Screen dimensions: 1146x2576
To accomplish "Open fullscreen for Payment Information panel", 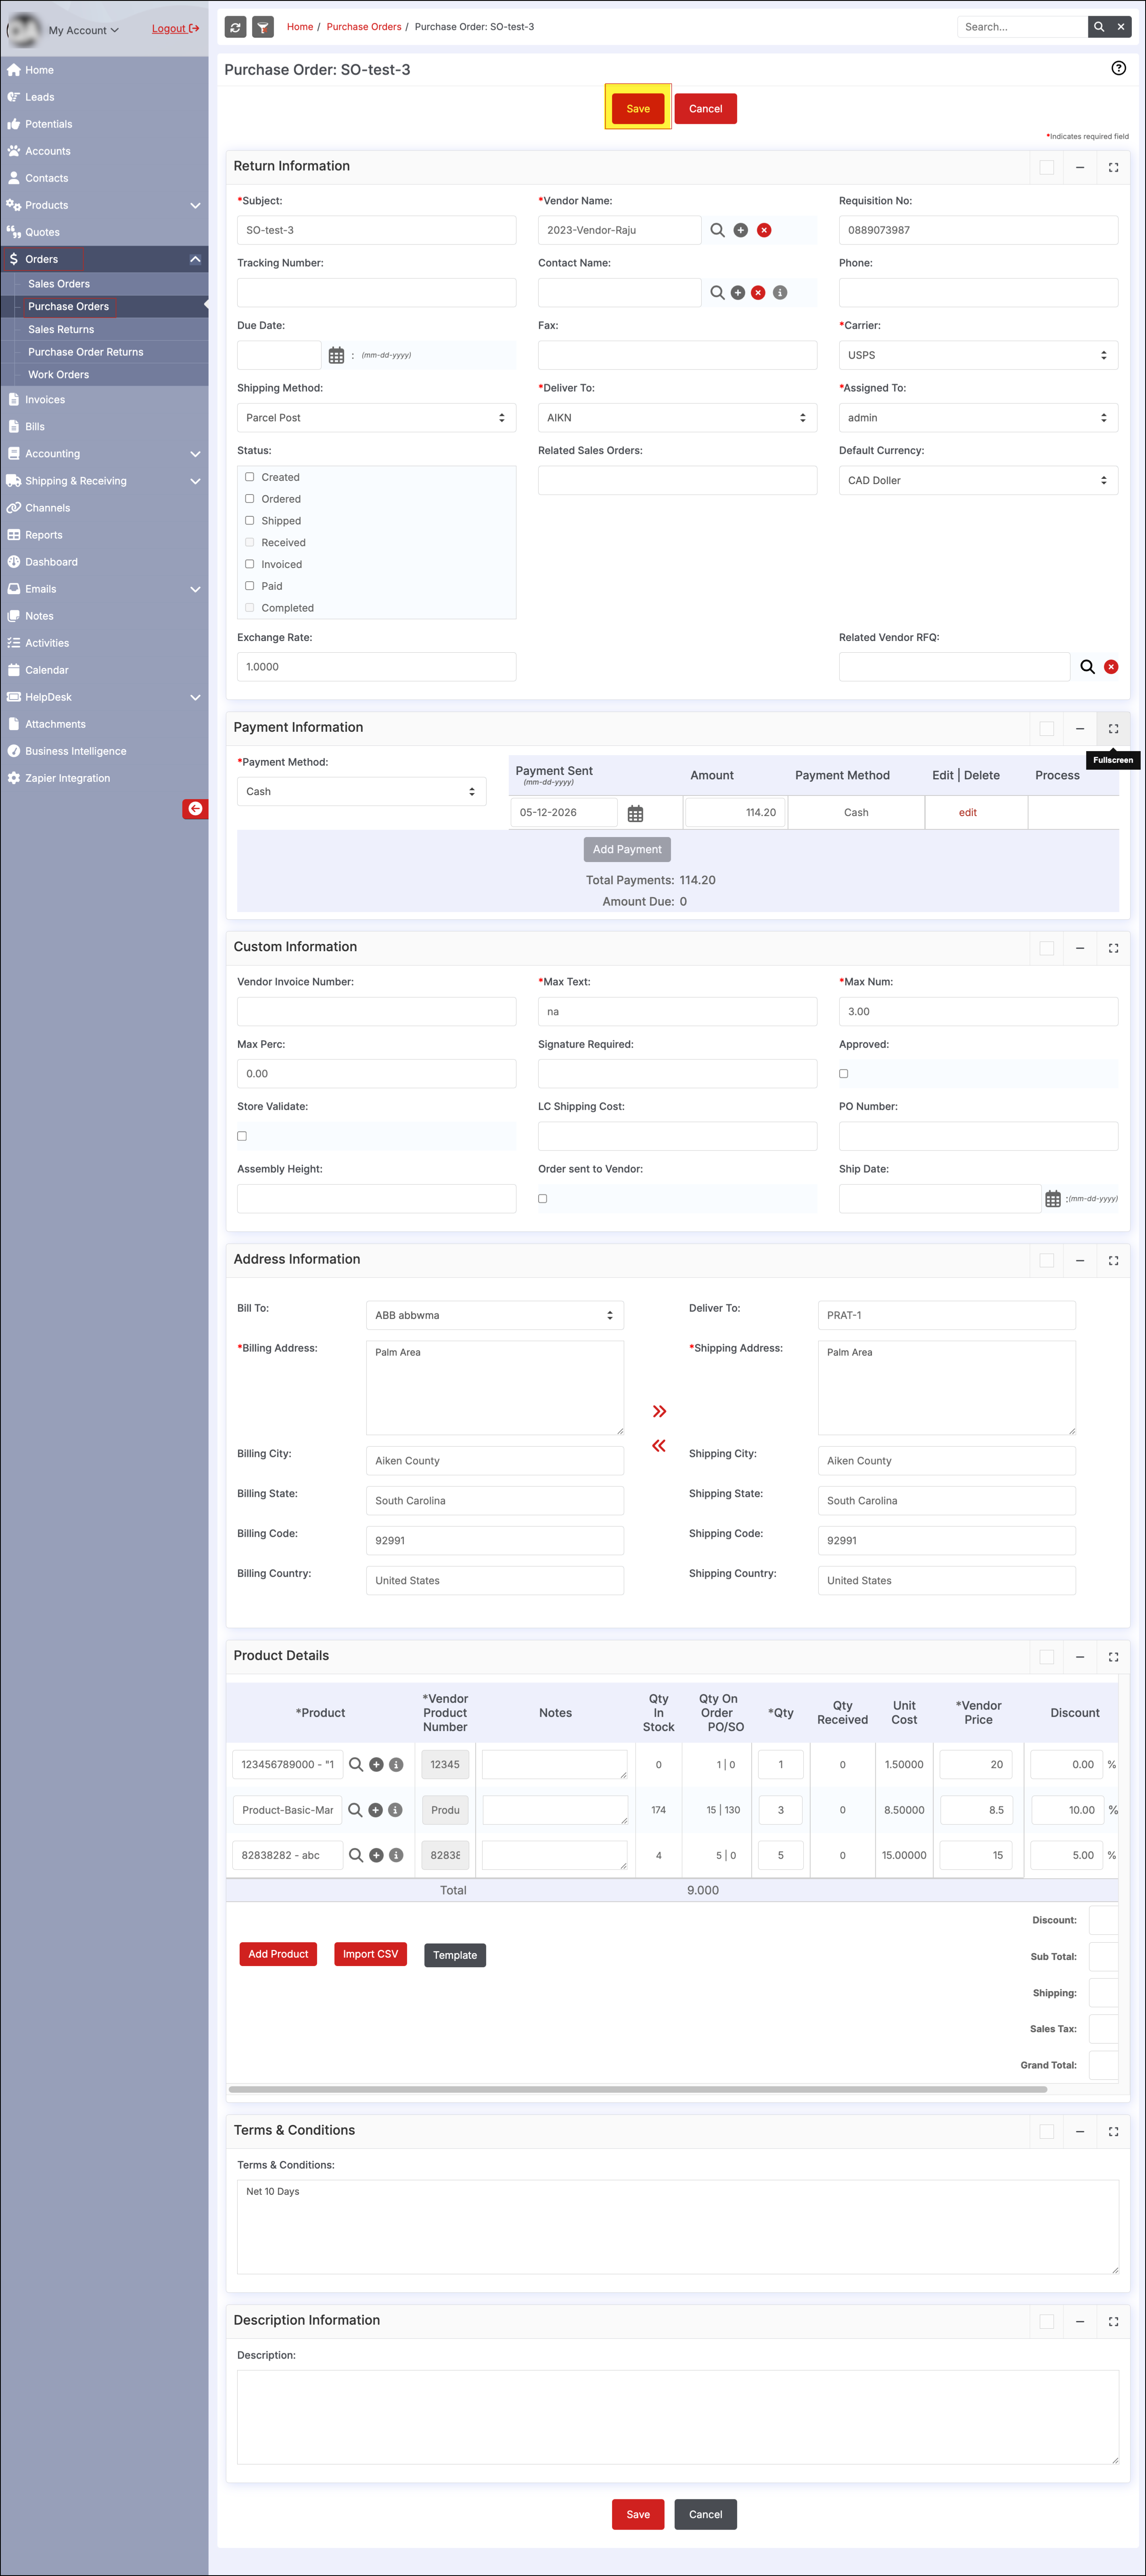I will pos(1113,728).
